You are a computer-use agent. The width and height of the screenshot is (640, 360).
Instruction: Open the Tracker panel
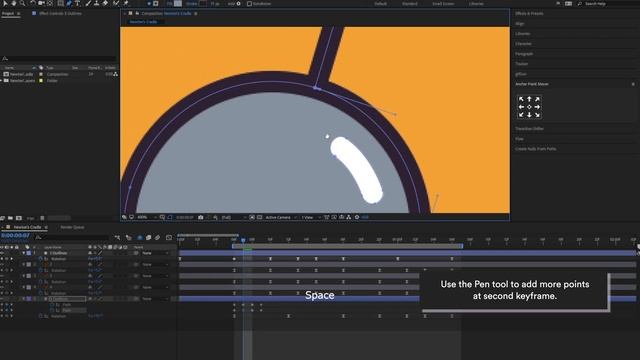(x=521, y=64)
